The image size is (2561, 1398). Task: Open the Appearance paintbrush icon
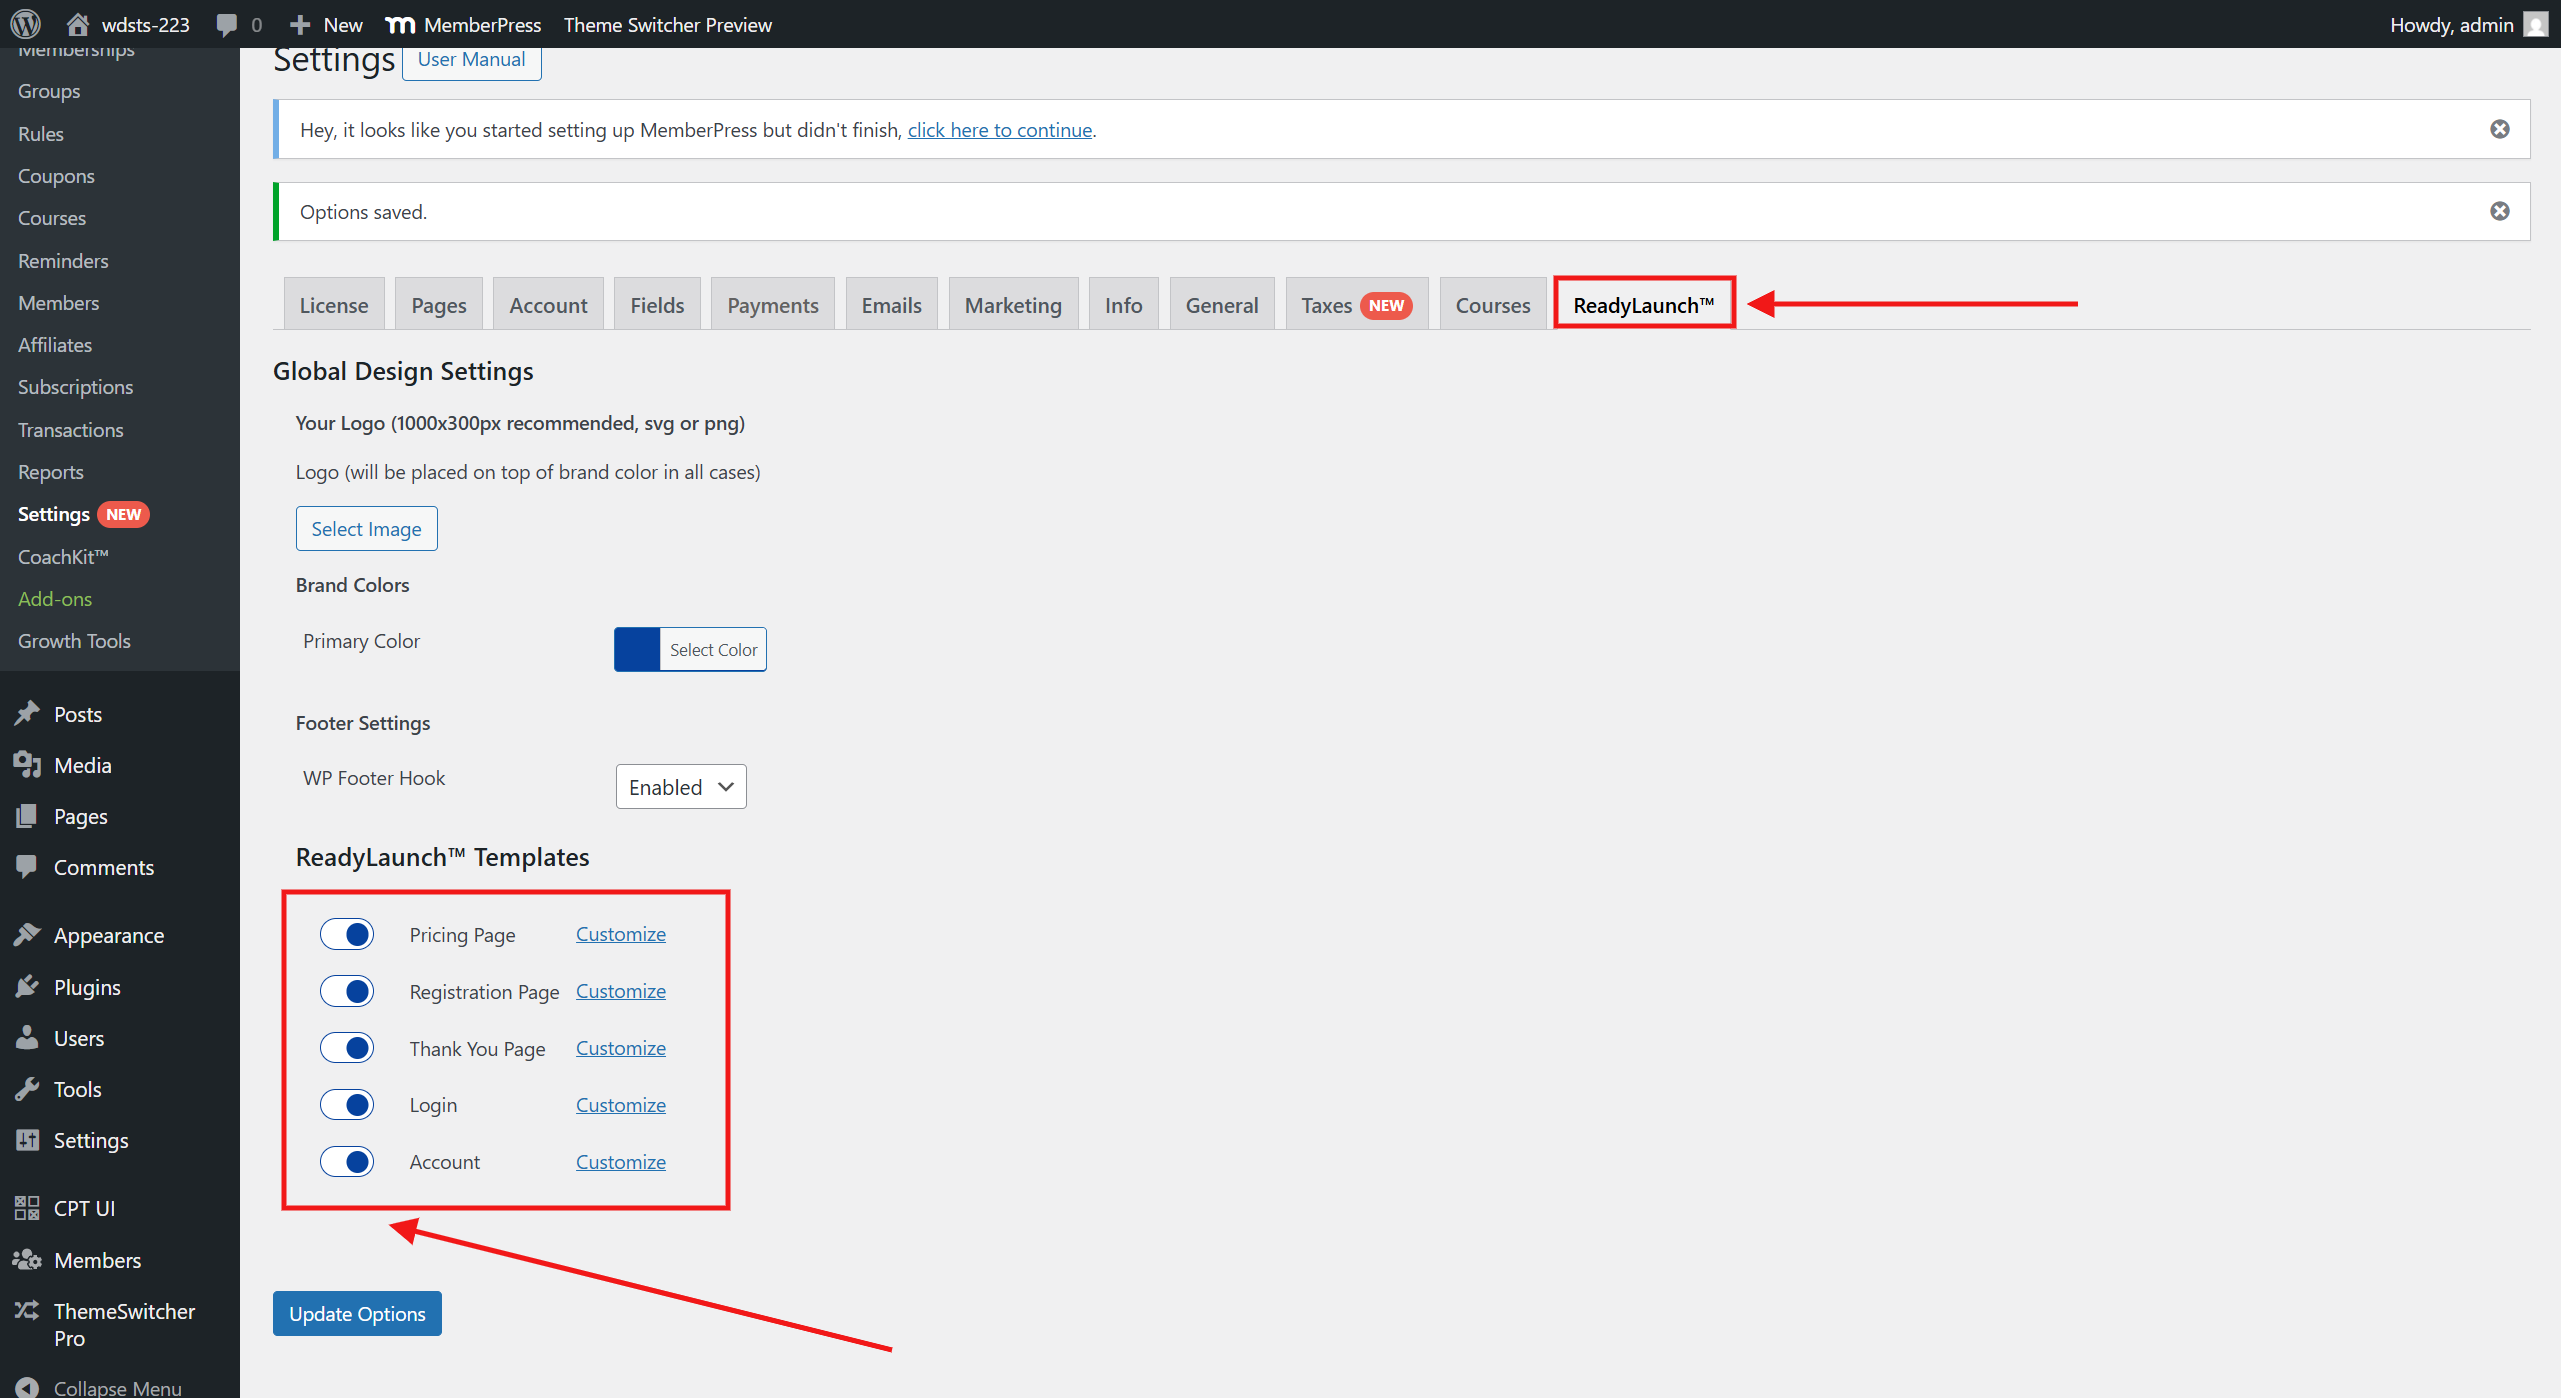(27, 934)
